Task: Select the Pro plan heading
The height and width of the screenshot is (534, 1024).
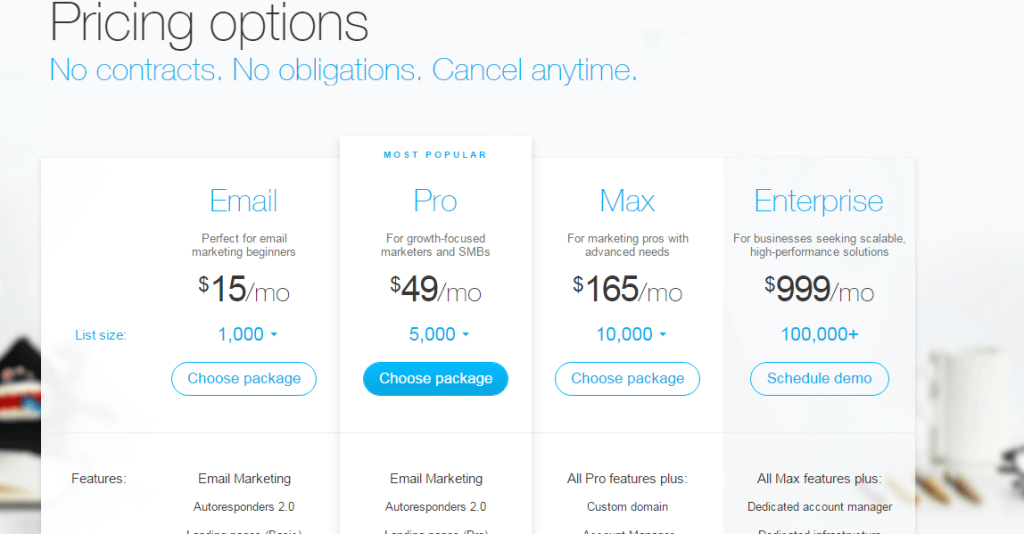Action: 436,200
